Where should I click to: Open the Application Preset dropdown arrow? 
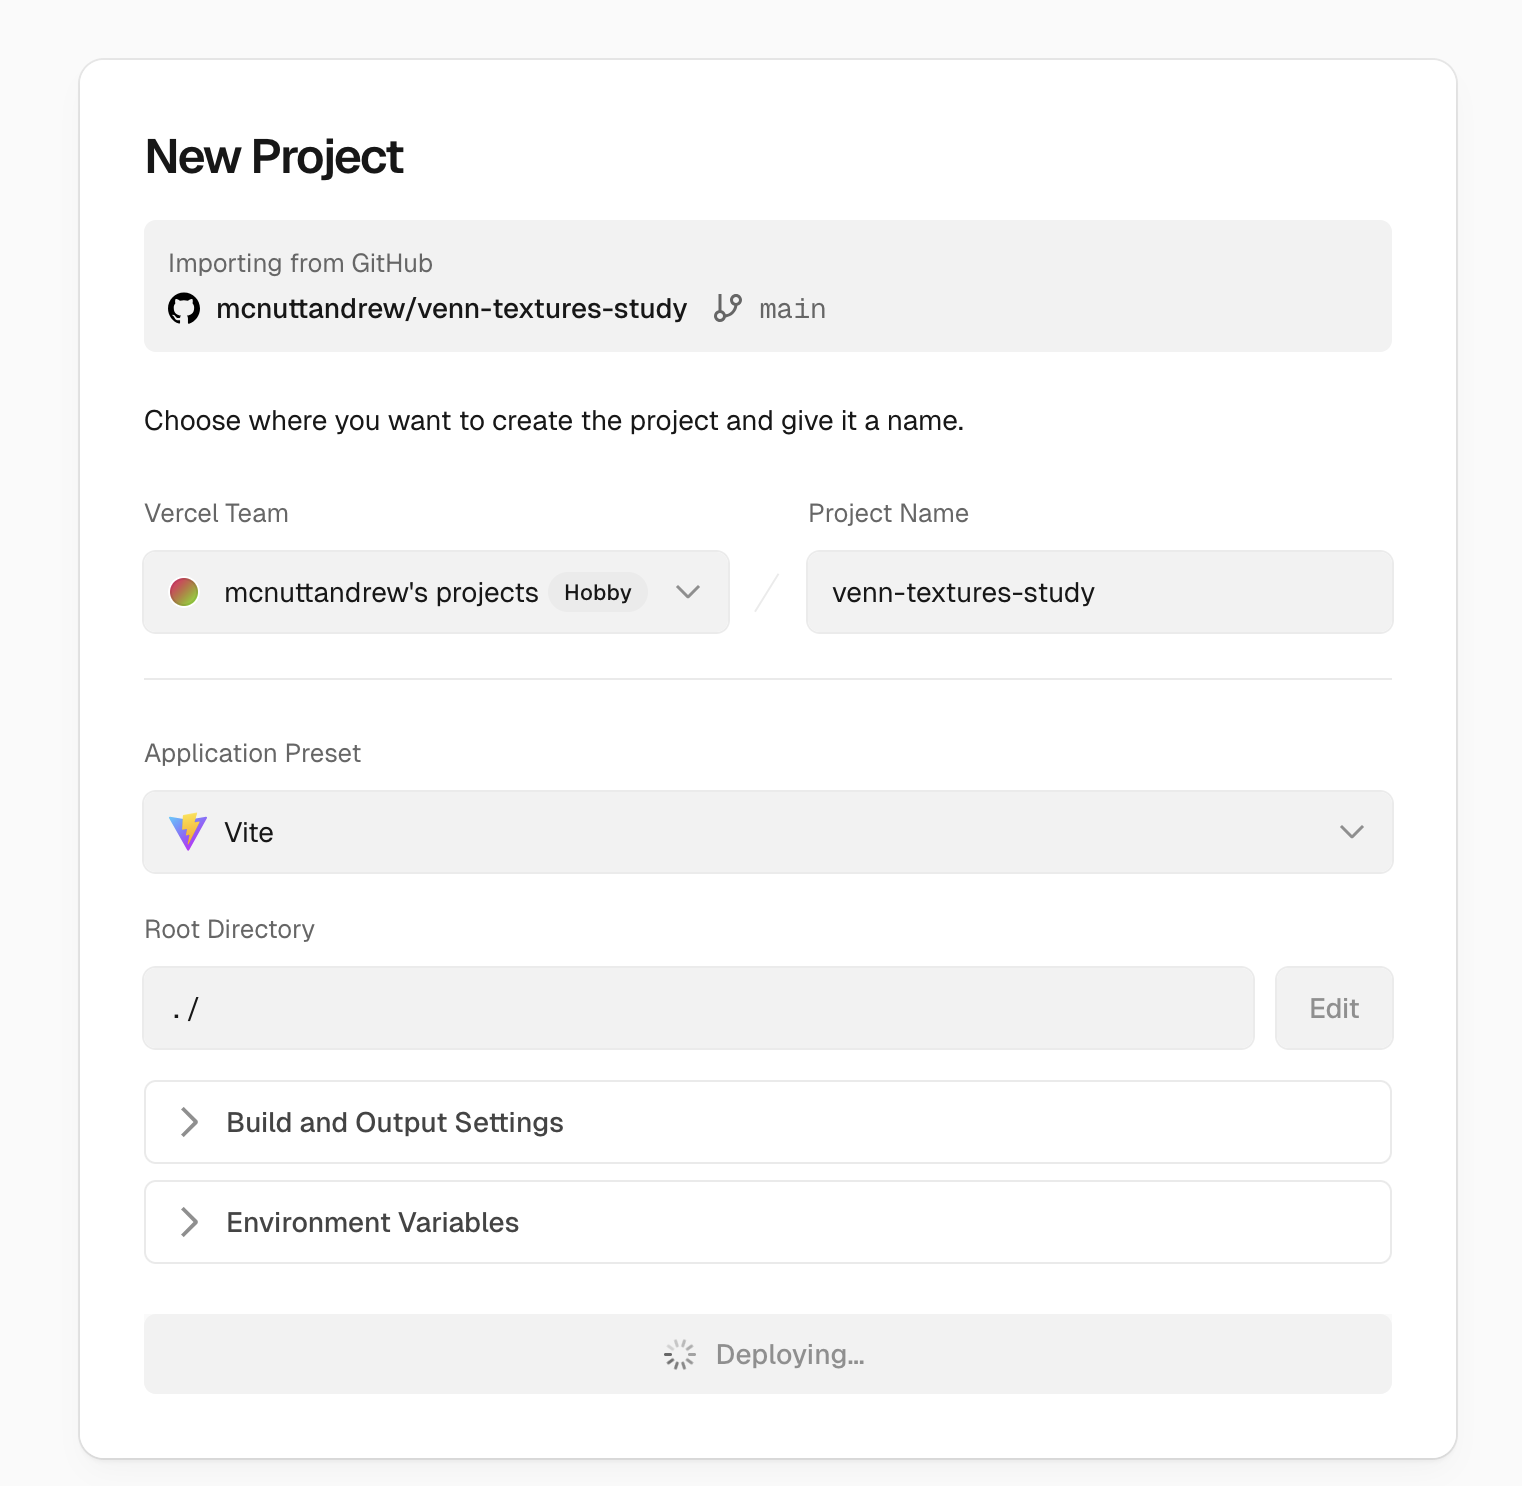click(1352, 832)
